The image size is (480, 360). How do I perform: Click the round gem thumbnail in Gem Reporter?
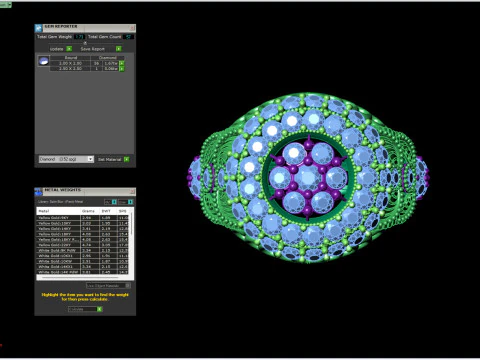43,61
